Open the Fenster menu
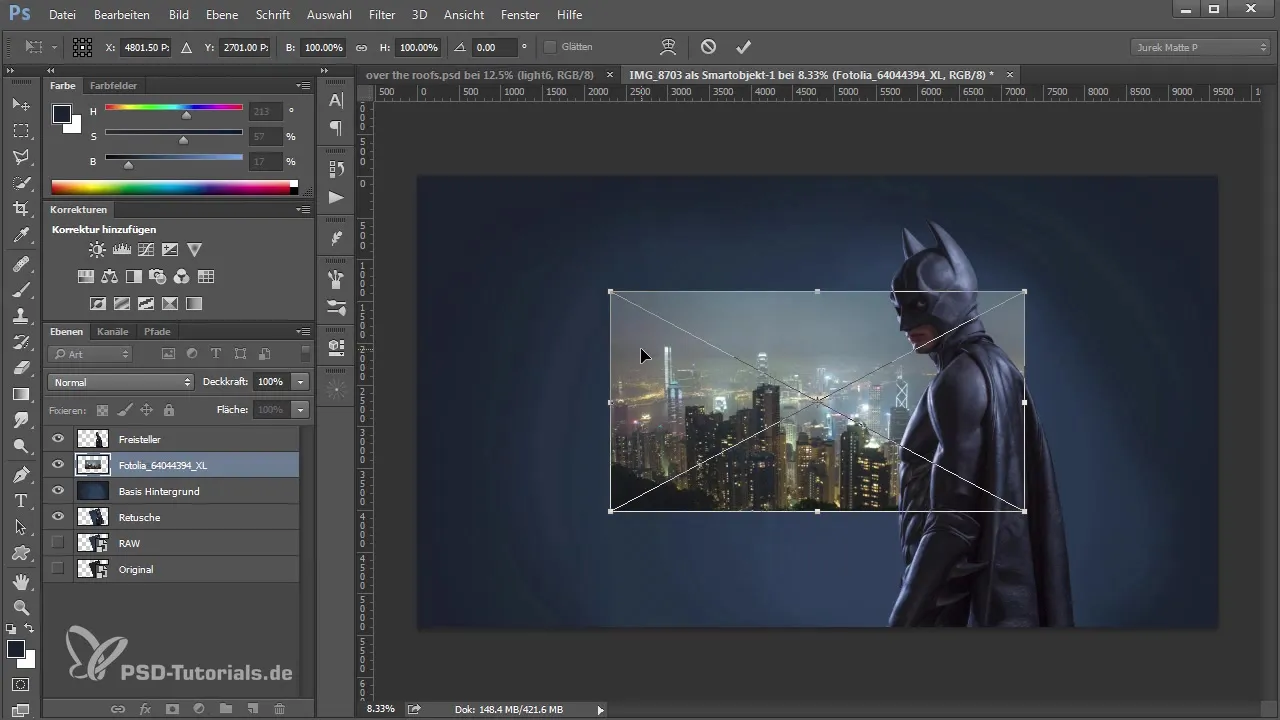Viewport: 1280px width, 720px height. point(520,15)
